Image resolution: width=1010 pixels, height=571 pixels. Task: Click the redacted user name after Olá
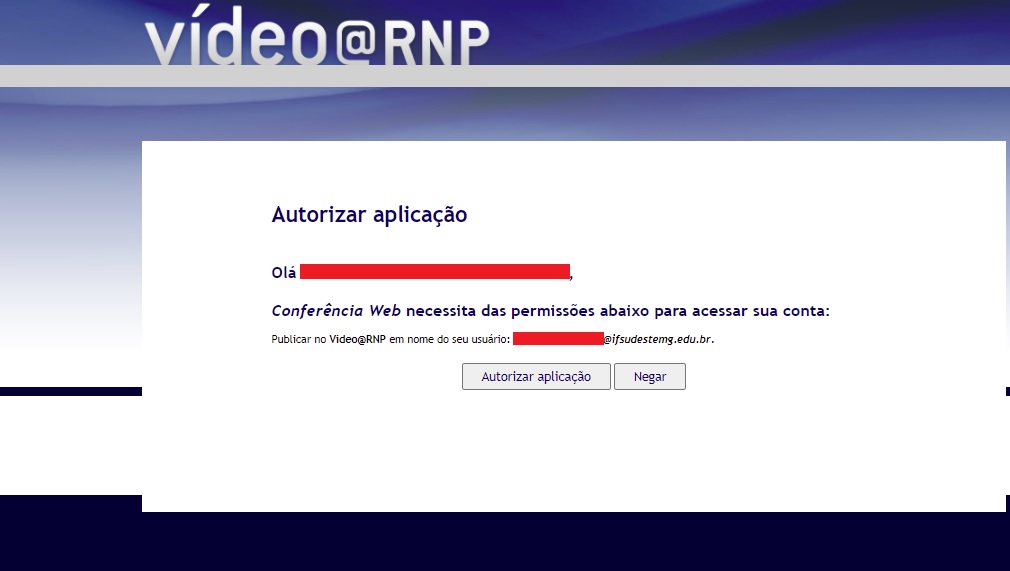434,271
